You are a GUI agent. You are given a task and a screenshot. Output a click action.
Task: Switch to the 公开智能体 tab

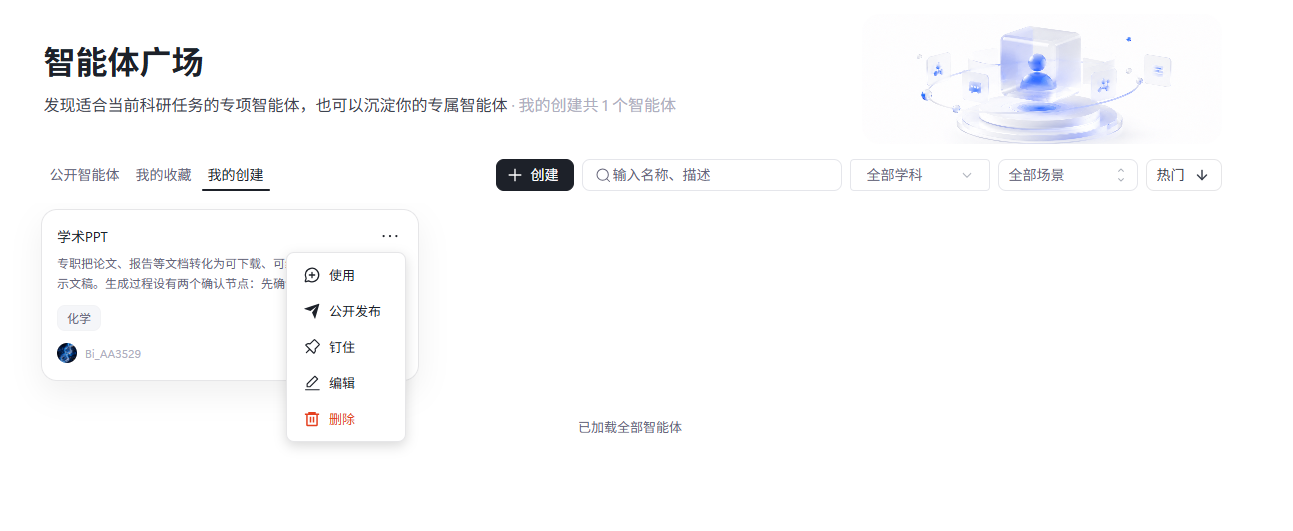pos(85,175)
